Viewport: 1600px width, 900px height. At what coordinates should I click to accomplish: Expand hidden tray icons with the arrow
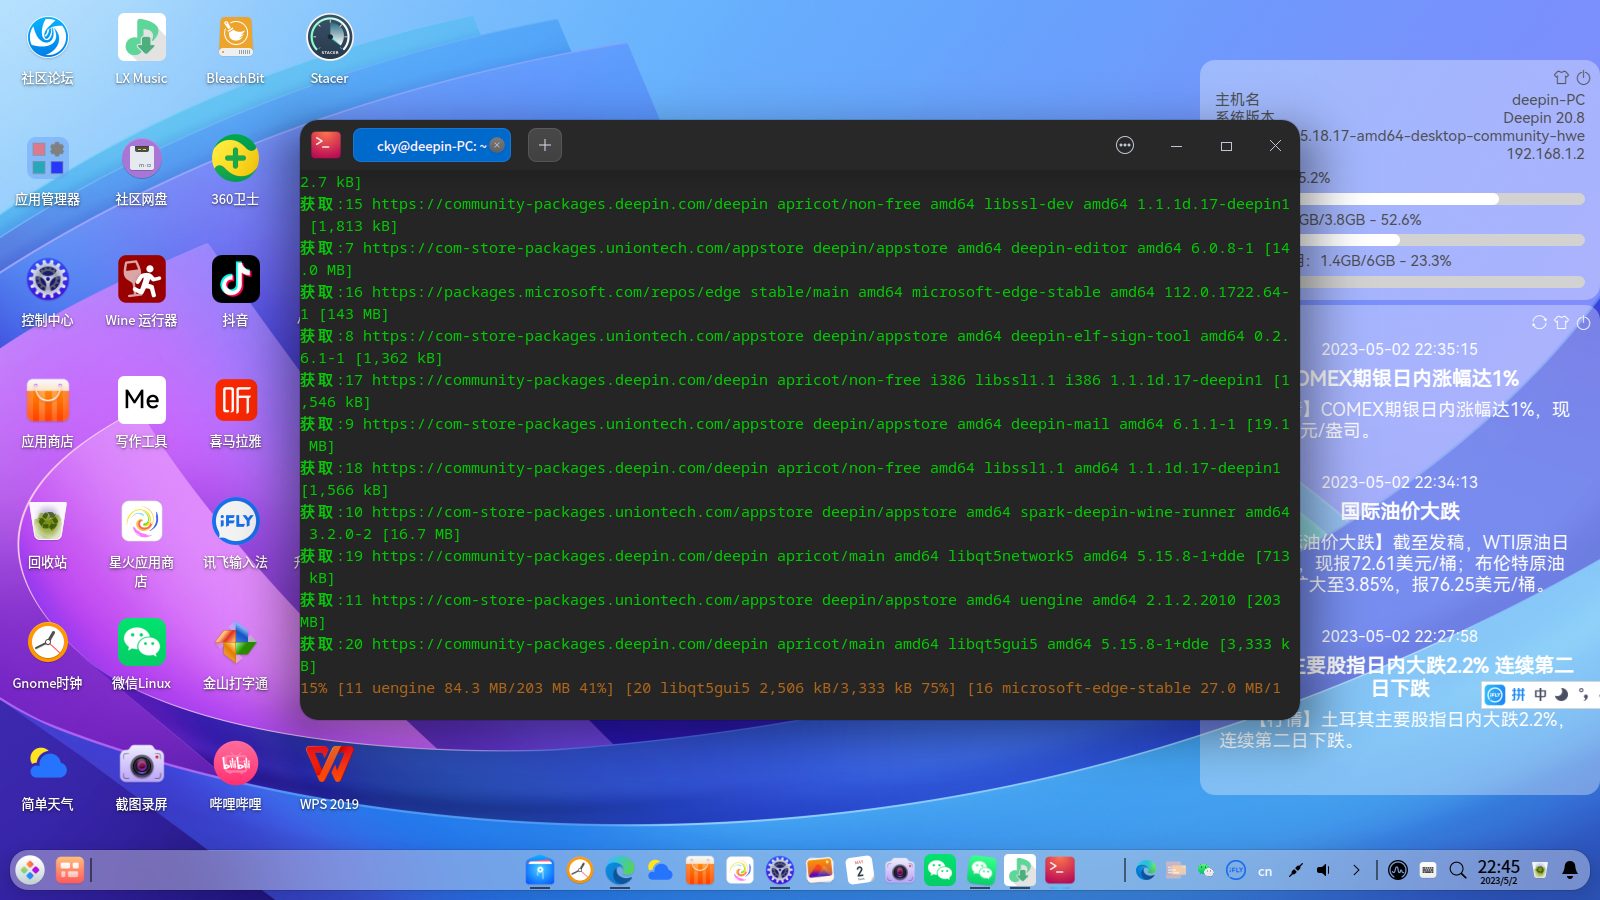pos(1356,871)
